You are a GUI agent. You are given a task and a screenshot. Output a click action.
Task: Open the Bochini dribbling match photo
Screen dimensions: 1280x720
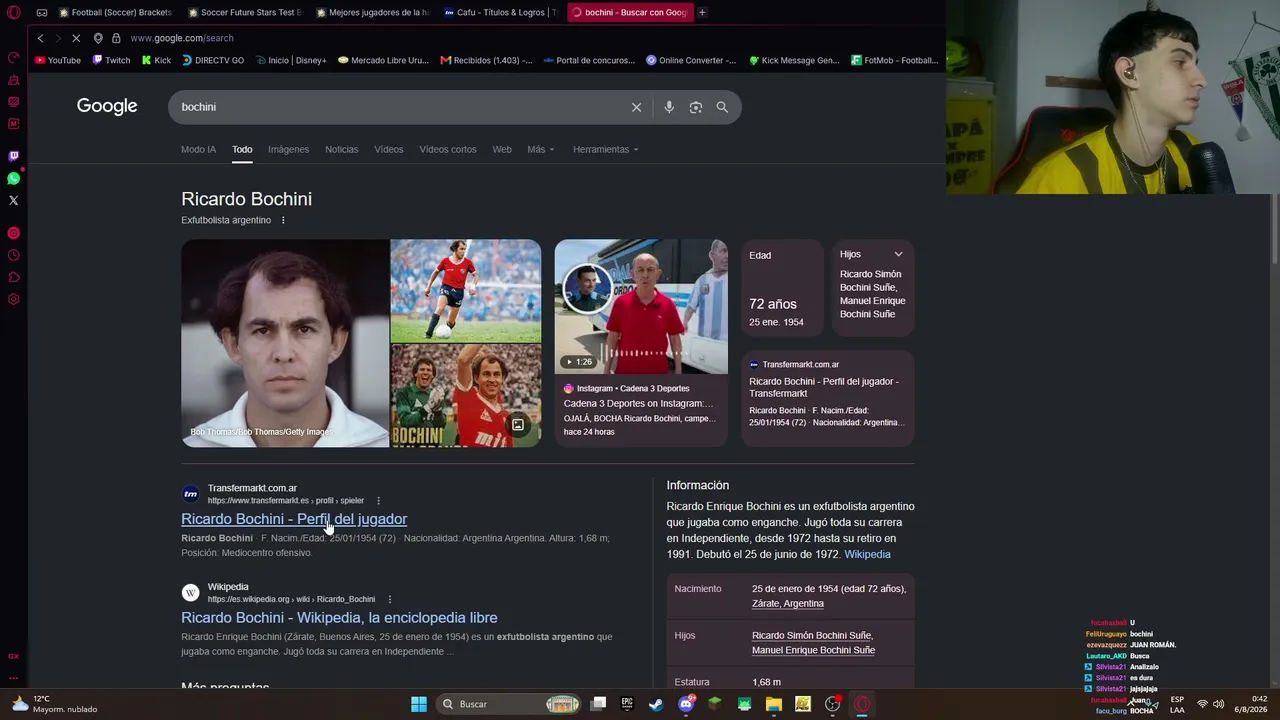(466, 291)
